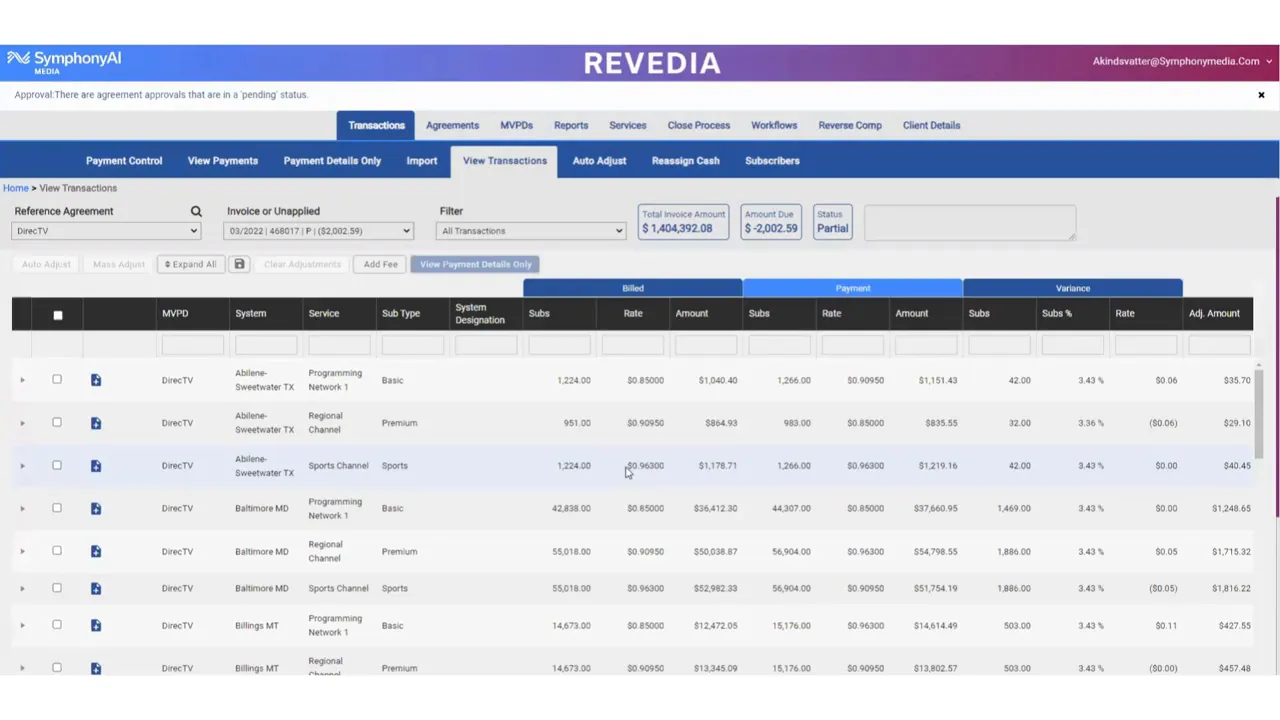Click View Payment Details Only button

(476, 264)
